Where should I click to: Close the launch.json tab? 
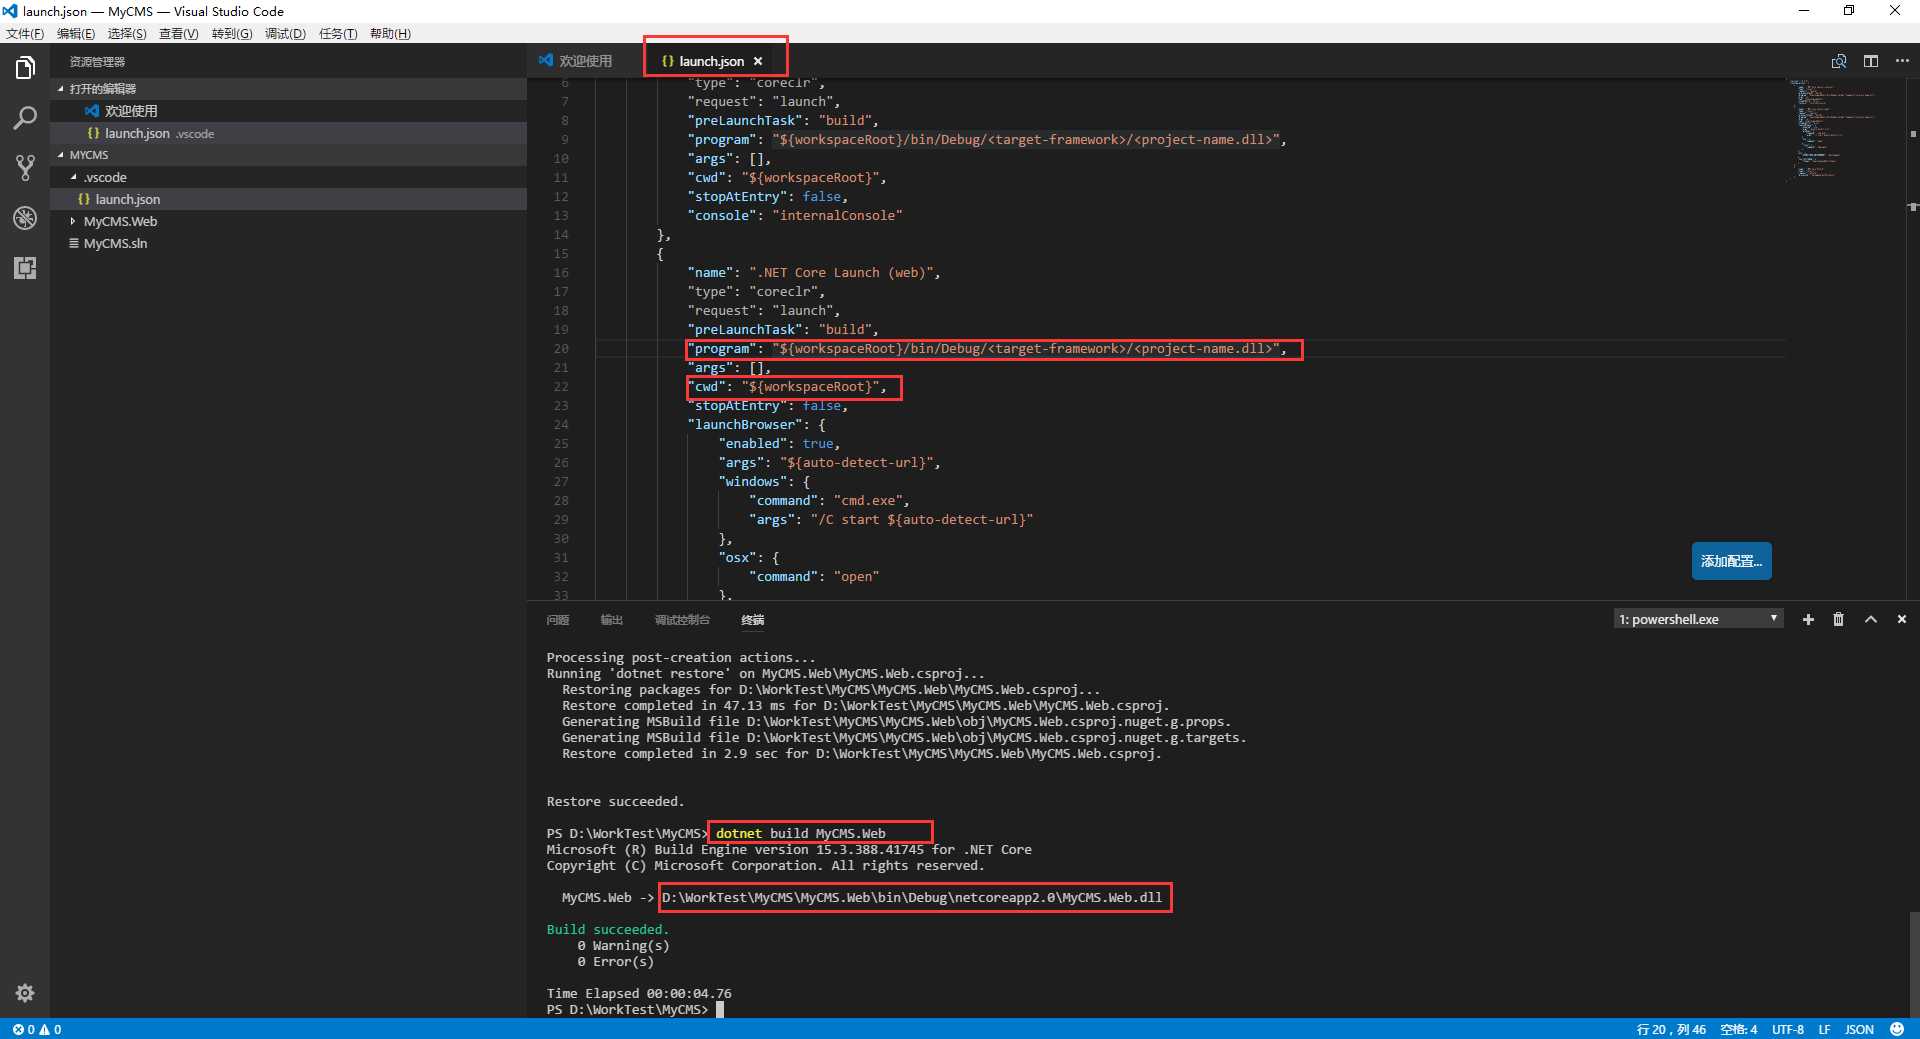click(x=758, y=61)
